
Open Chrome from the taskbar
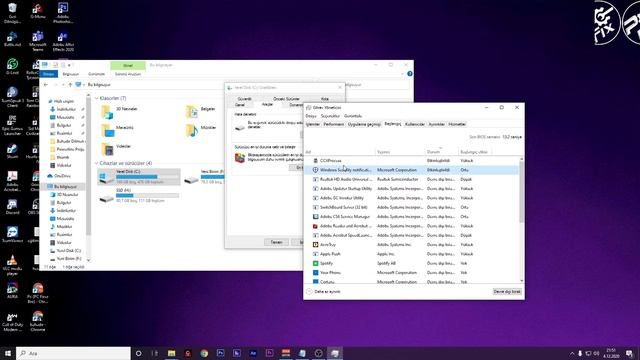pyautogui.click(x=204, y=353)
